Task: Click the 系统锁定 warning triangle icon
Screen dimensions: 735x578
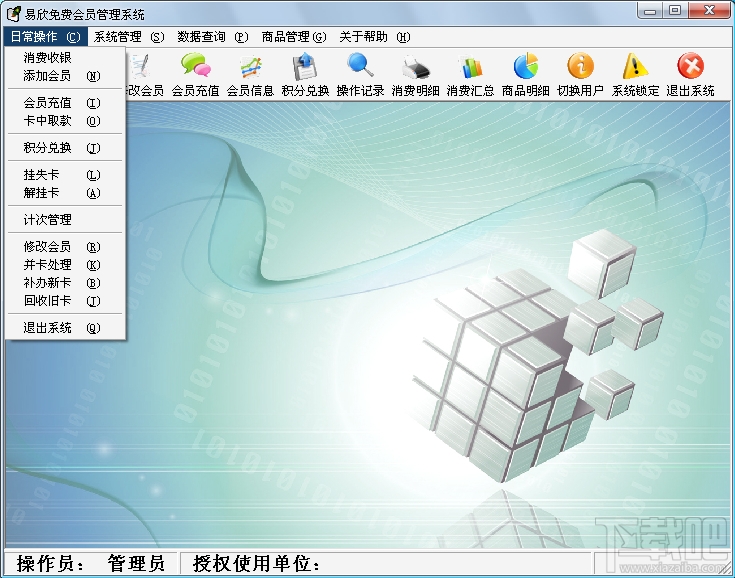Action: 635,66
